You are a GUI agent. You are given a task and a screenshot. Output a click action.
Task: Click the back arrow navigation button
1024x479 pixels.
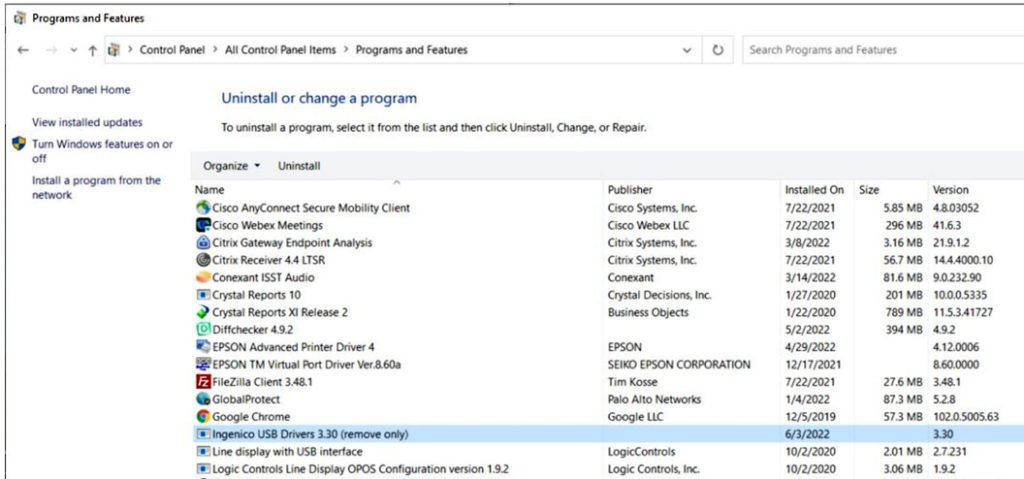coord(23,50)
